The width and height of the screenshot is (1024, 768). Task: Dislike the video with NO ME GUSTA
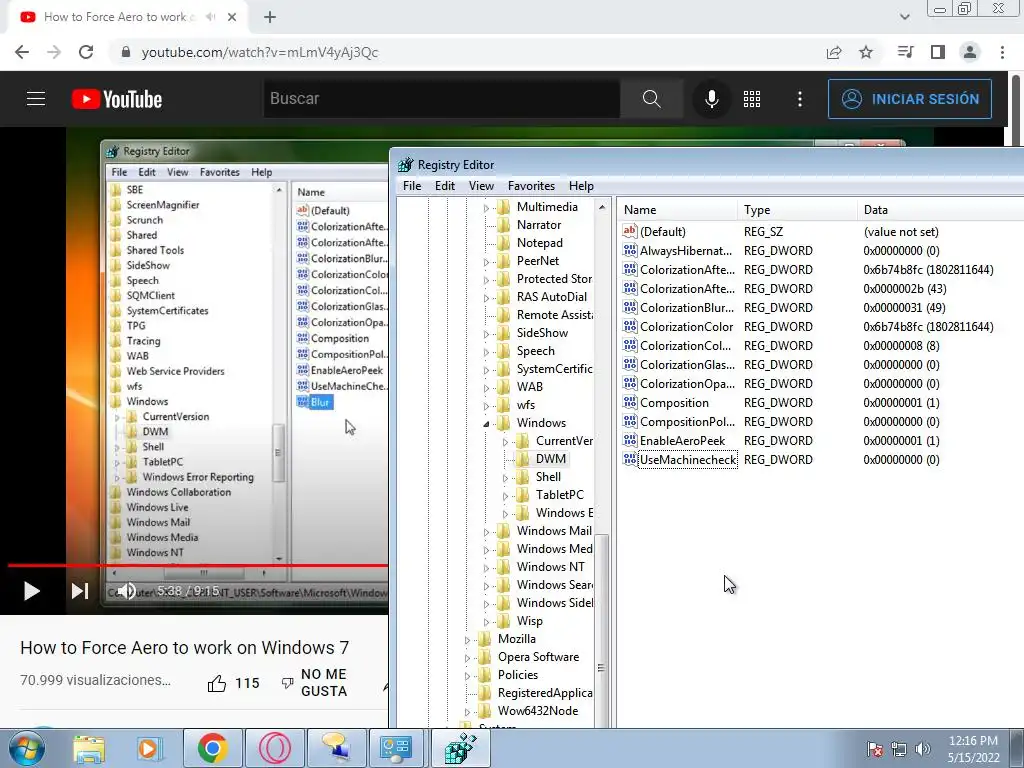click(x=314, y=683)
